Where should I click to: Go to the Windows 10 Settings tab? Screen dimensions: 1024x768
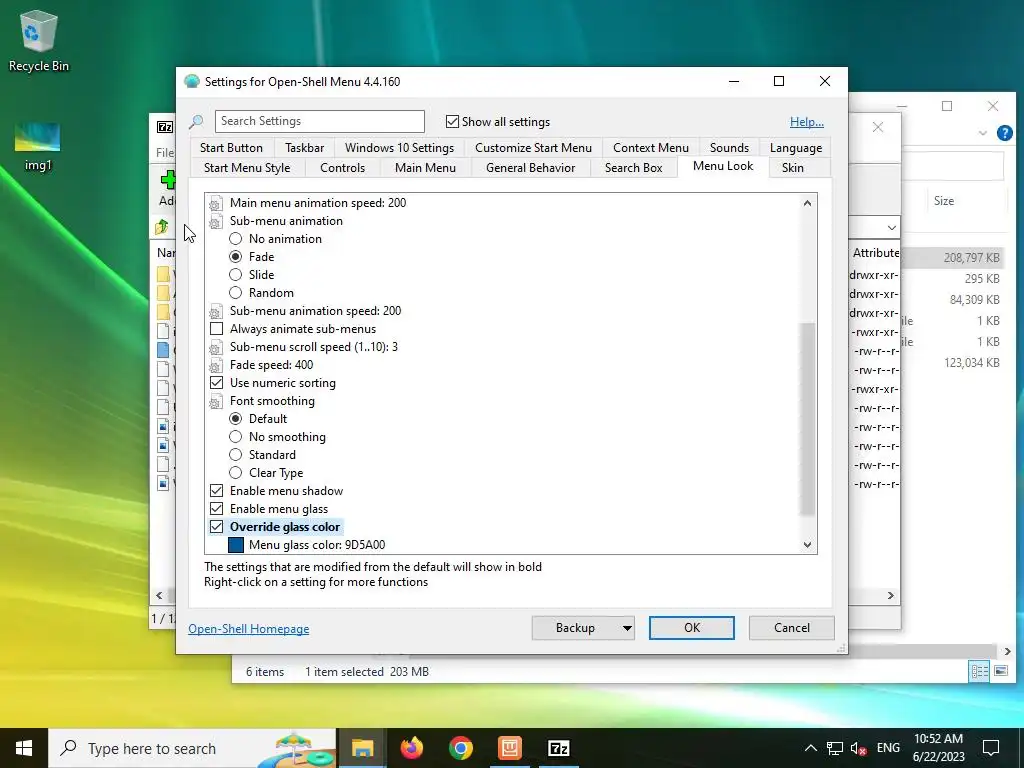tap(399, 148)
